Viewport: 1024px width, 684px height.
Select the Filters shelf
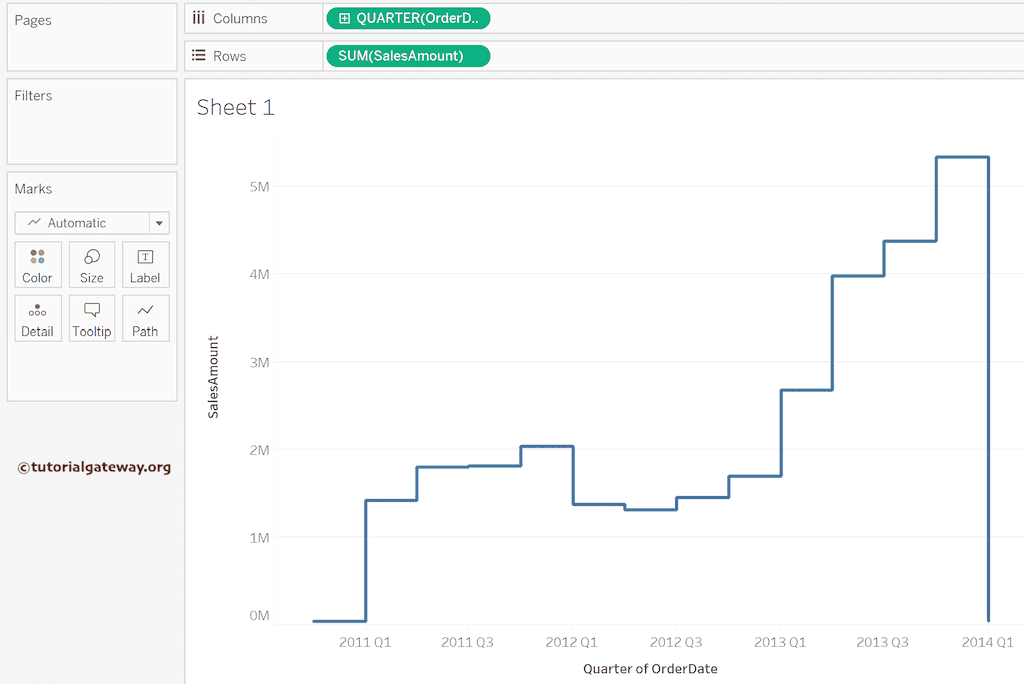click(92, 121)
